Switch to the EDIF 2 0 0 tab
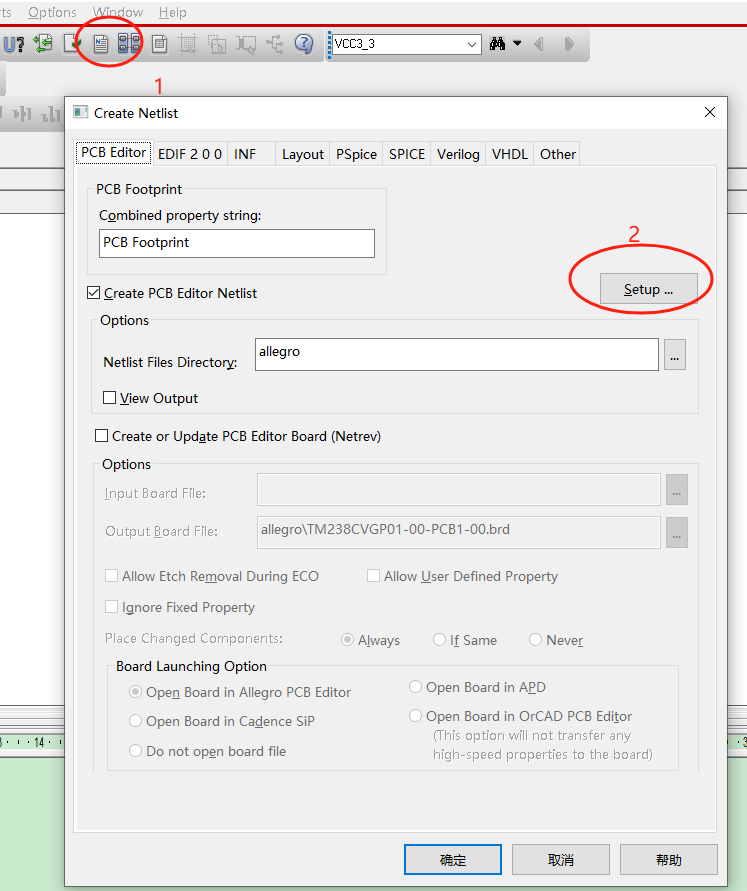 click(190, 154)
